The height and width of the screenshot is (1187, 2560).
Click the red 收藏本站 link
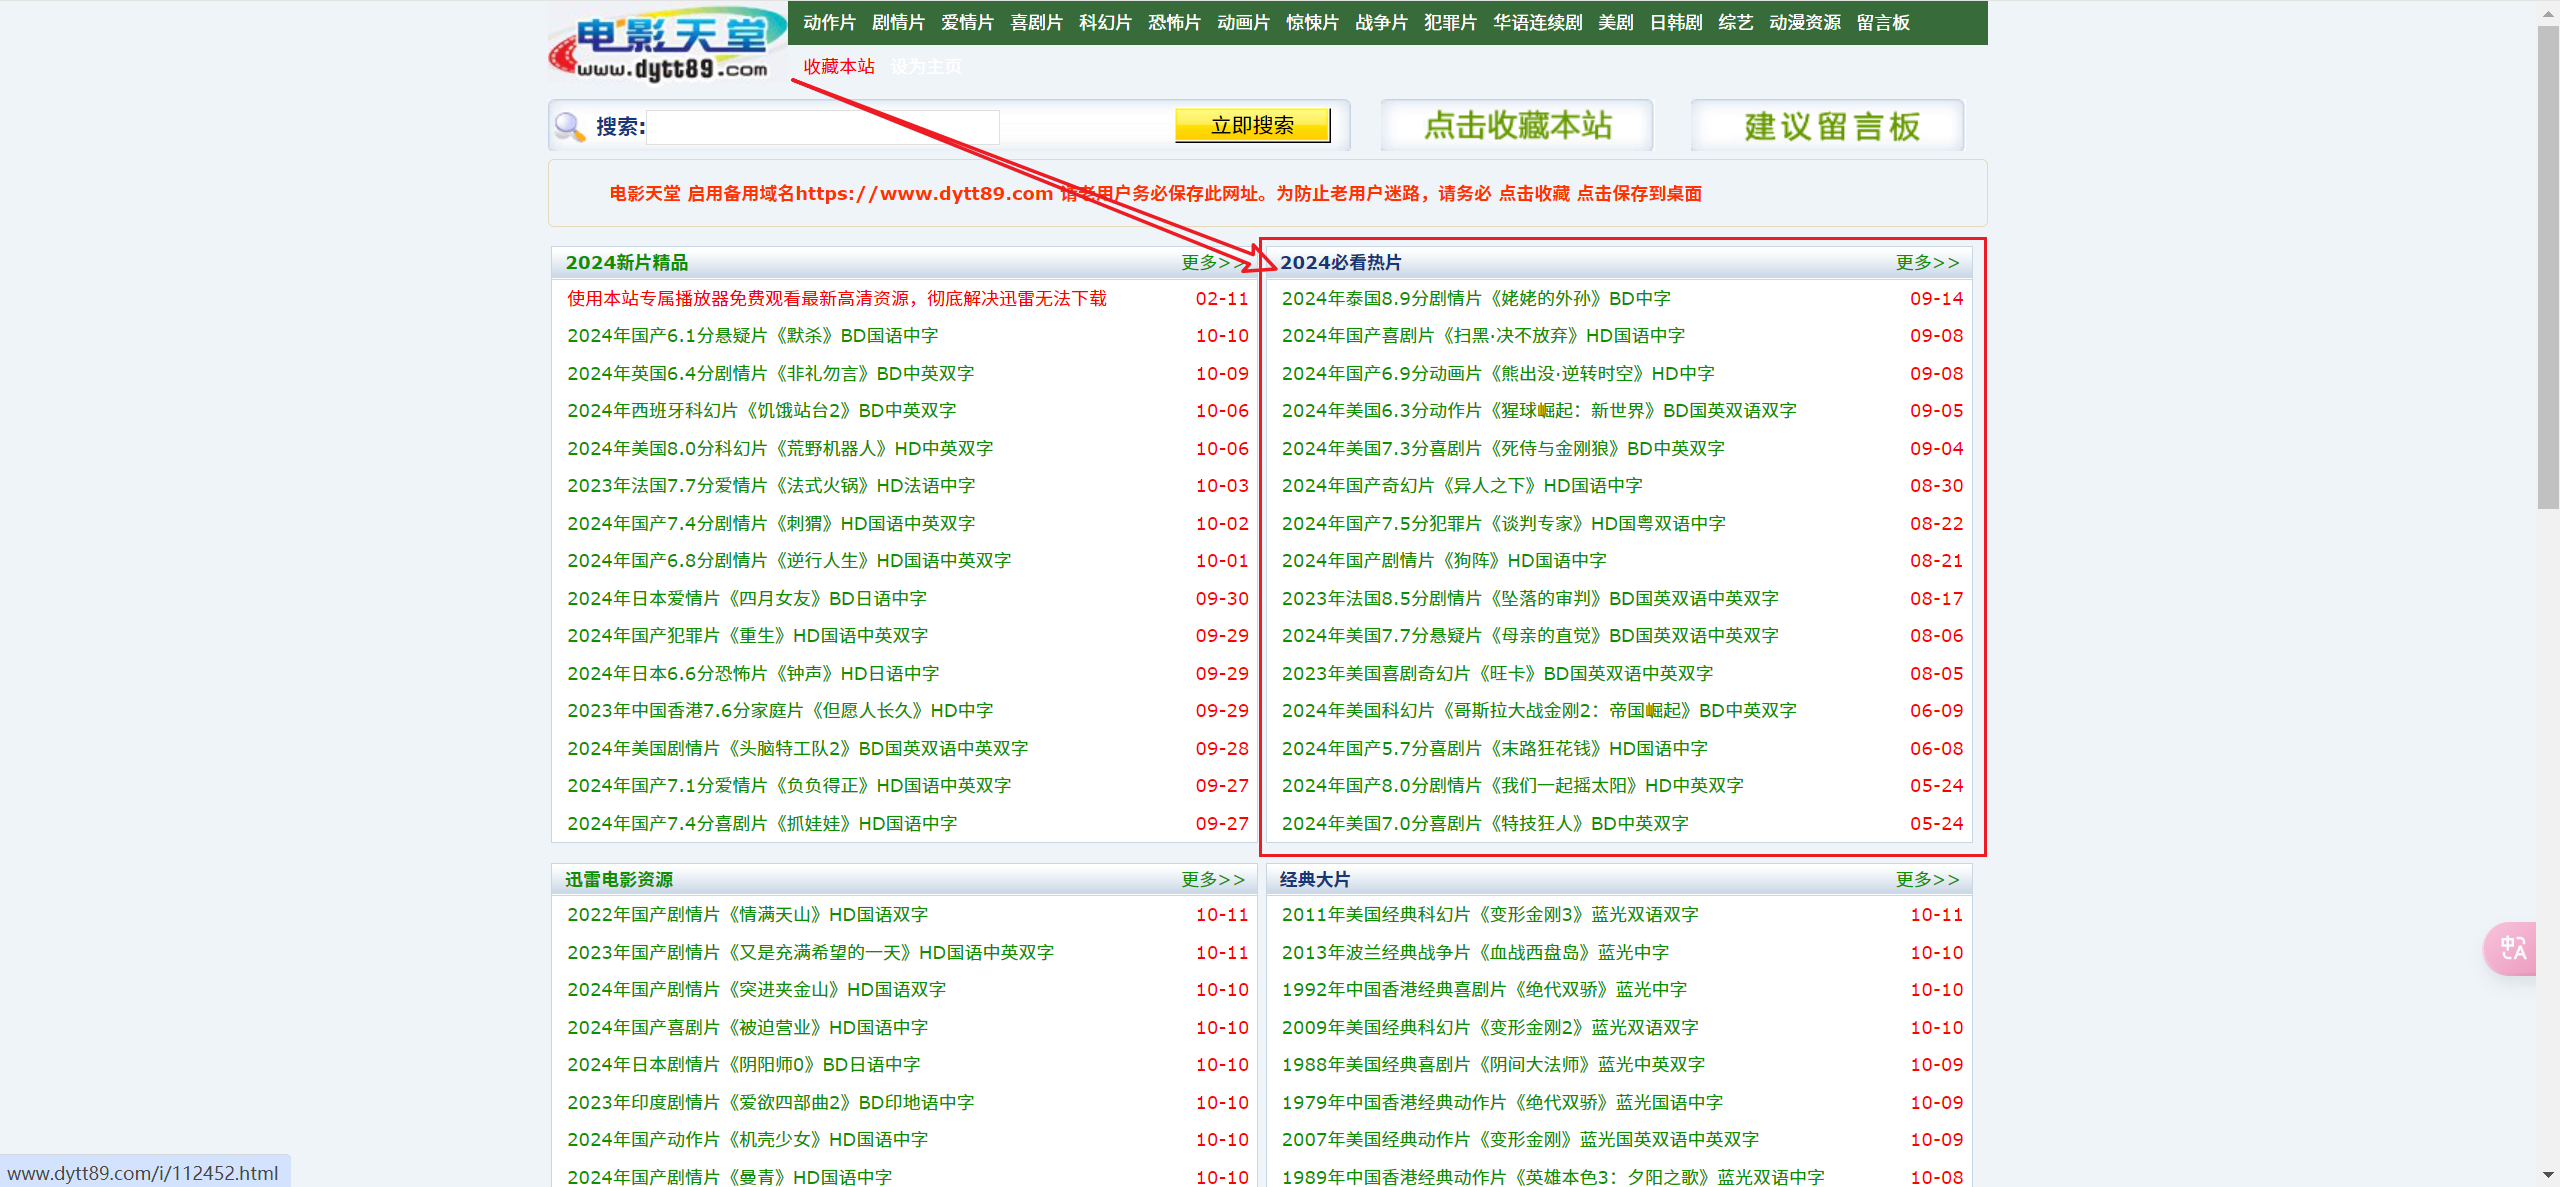tap(838, 67)
